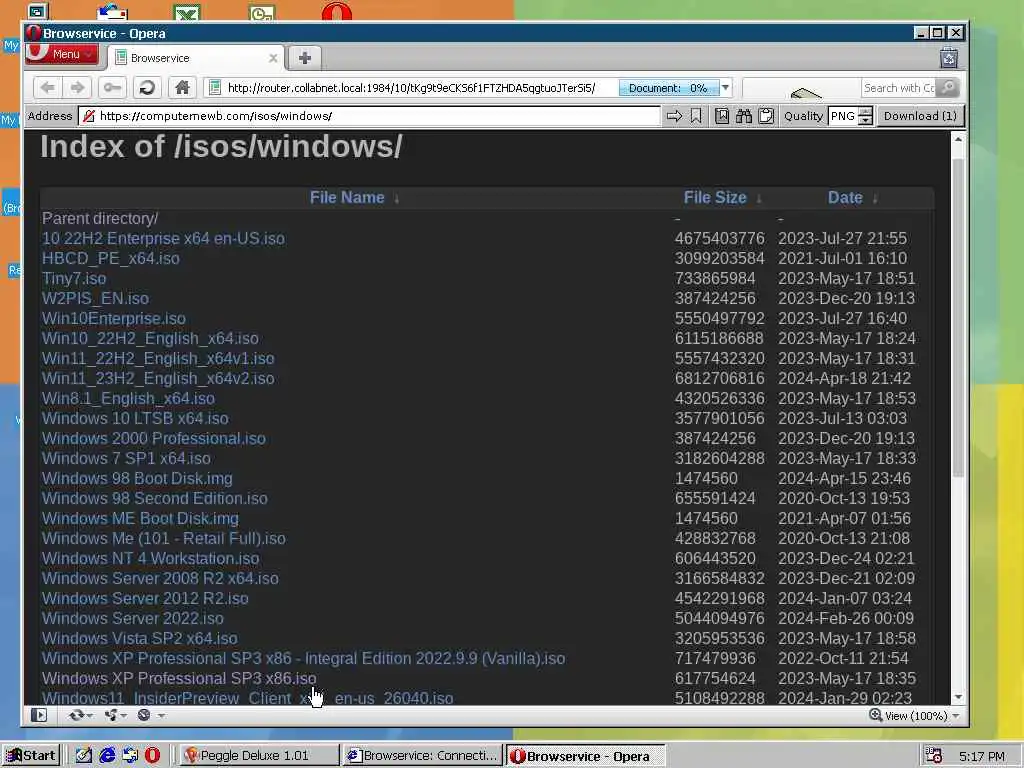Open the Parent directory/ link
1024x768 pixels.
[100, 218]
